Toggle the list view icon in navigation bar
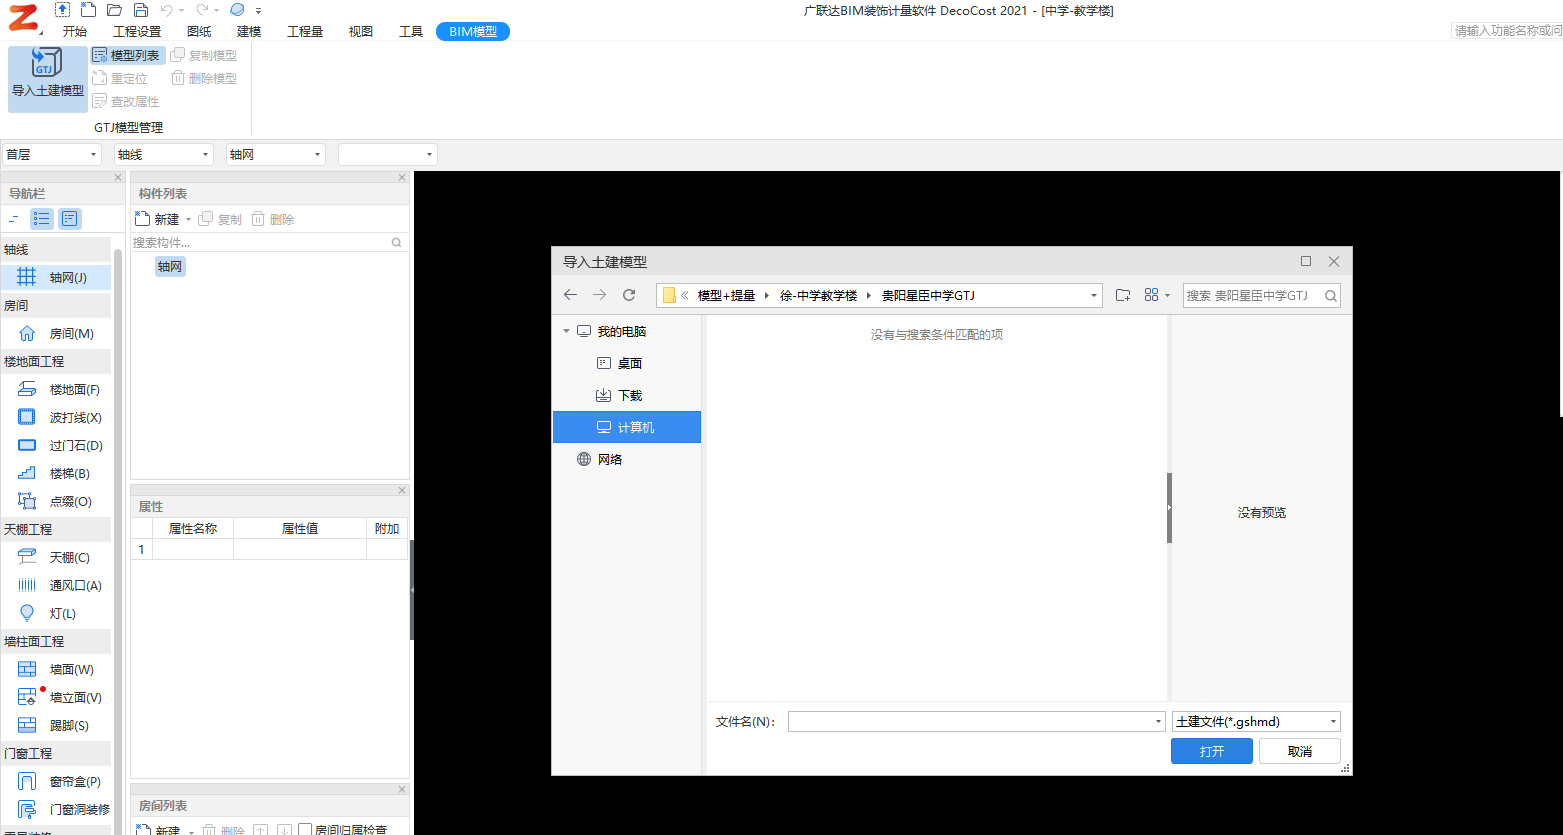Viewport: 1563px width, 835px height. pyautogui.click(x=42, y=218)
